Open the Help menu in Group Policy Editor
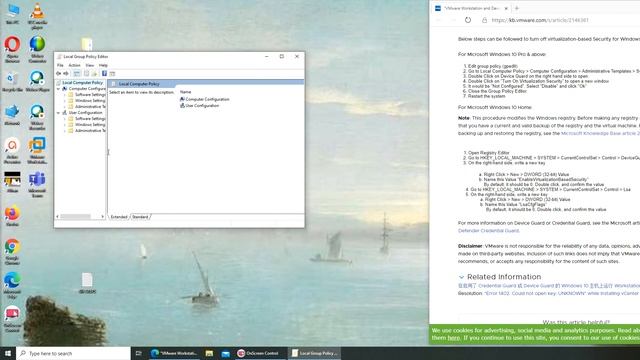640x360 pixels. (x=103, y=65)
